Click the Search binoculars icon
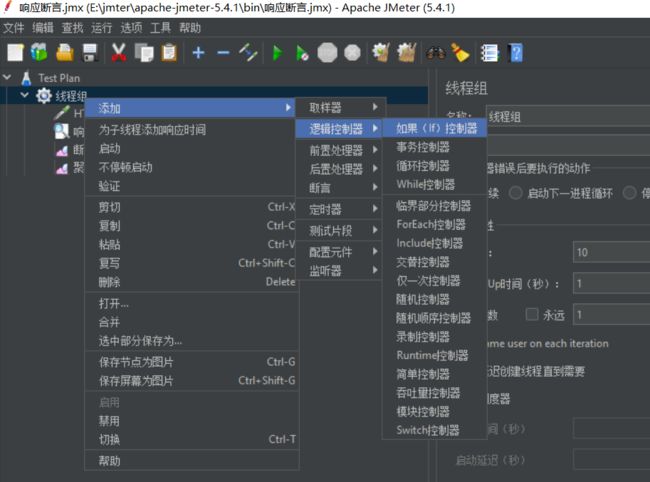The width and height of the screenshot is (650, 482). click(436, 53)
